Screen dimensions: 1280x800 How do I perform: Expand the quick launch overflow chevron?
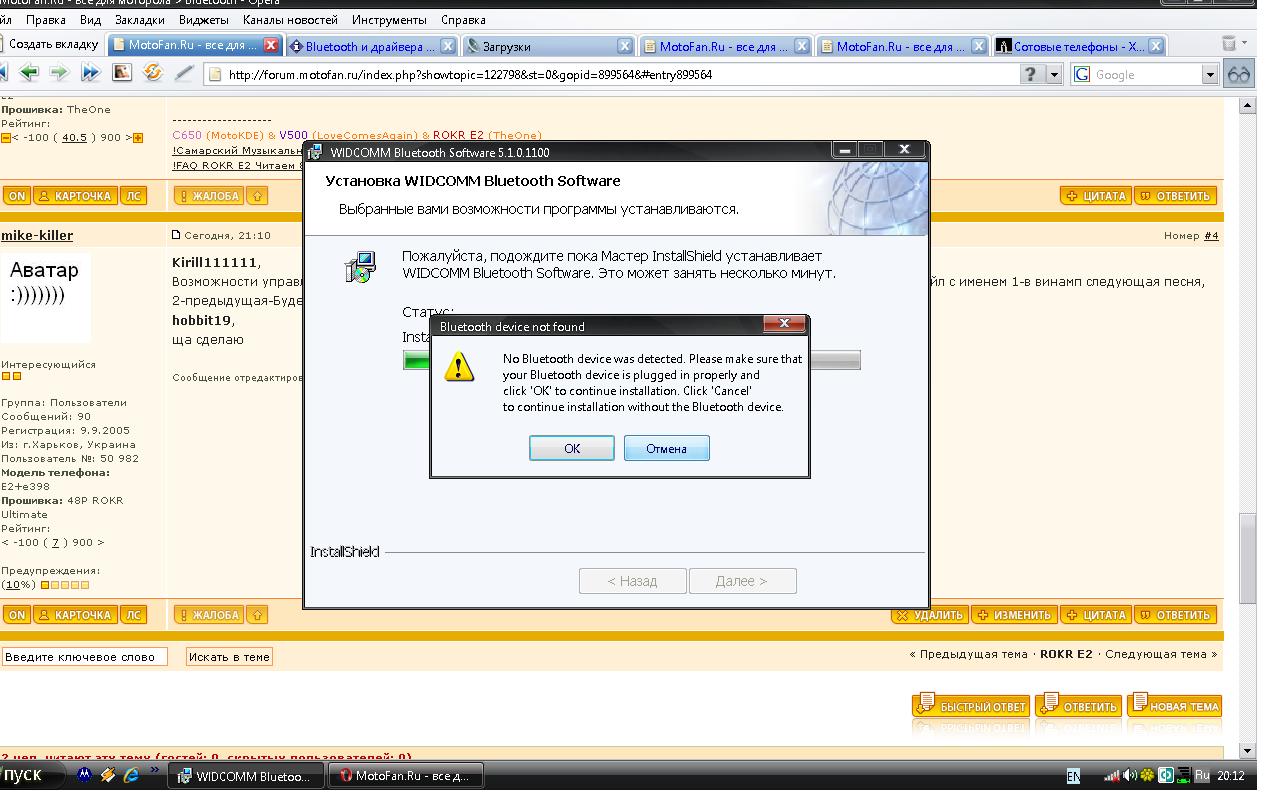(x=154, y=769)
